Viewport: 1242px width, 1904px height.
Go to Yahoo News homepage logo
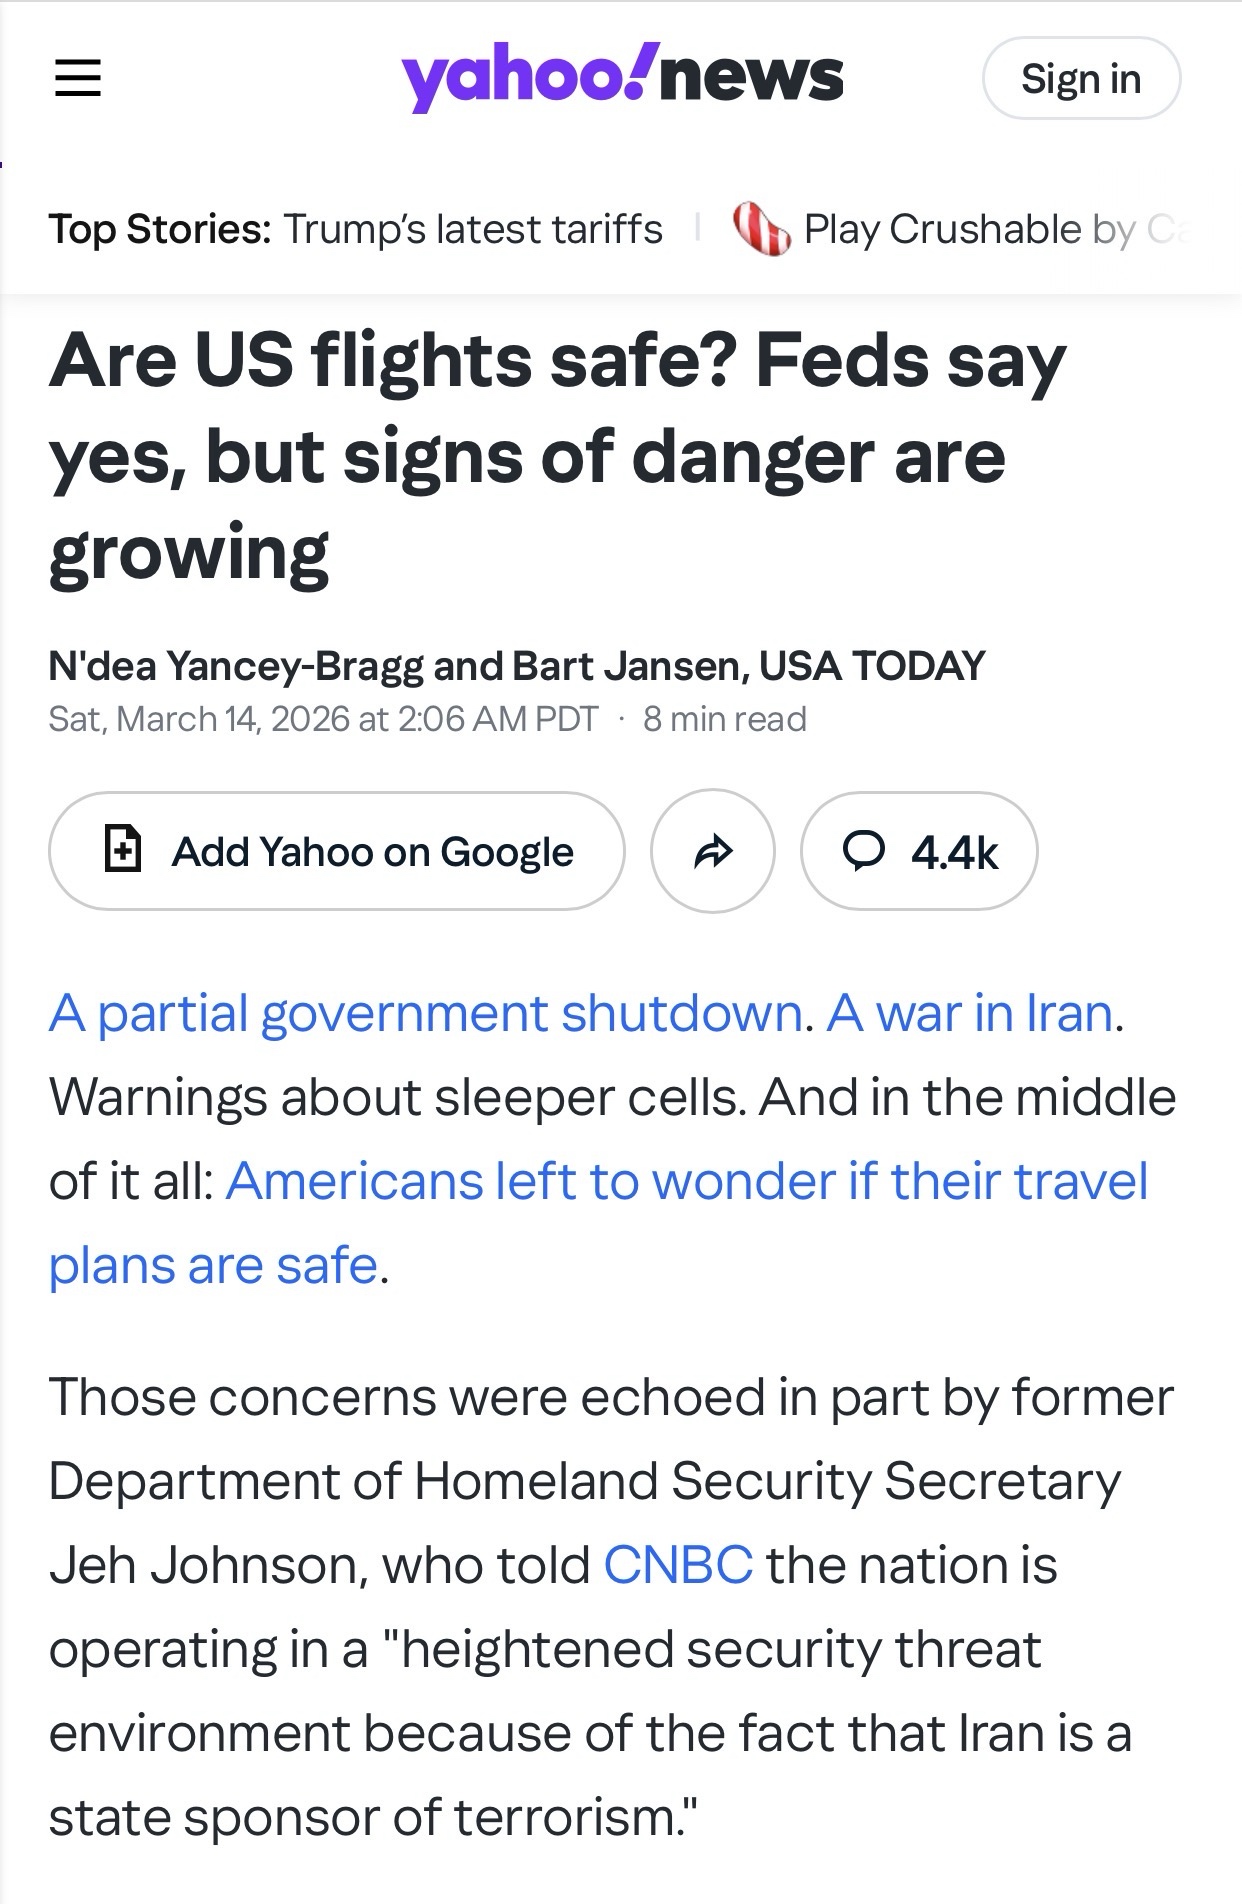pos(622,77)
